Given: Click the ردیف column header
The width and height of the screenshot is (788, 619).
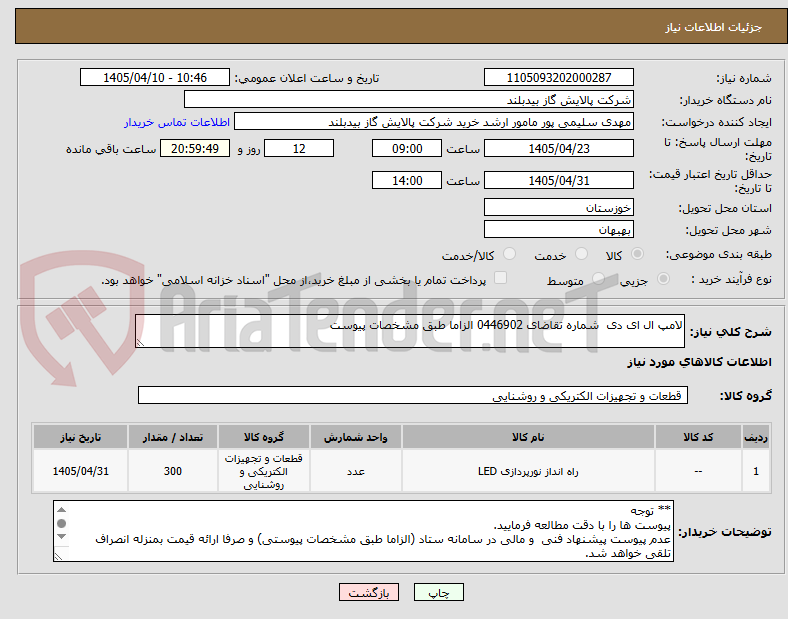Looking at the screenshot, I should click(756, 437).
